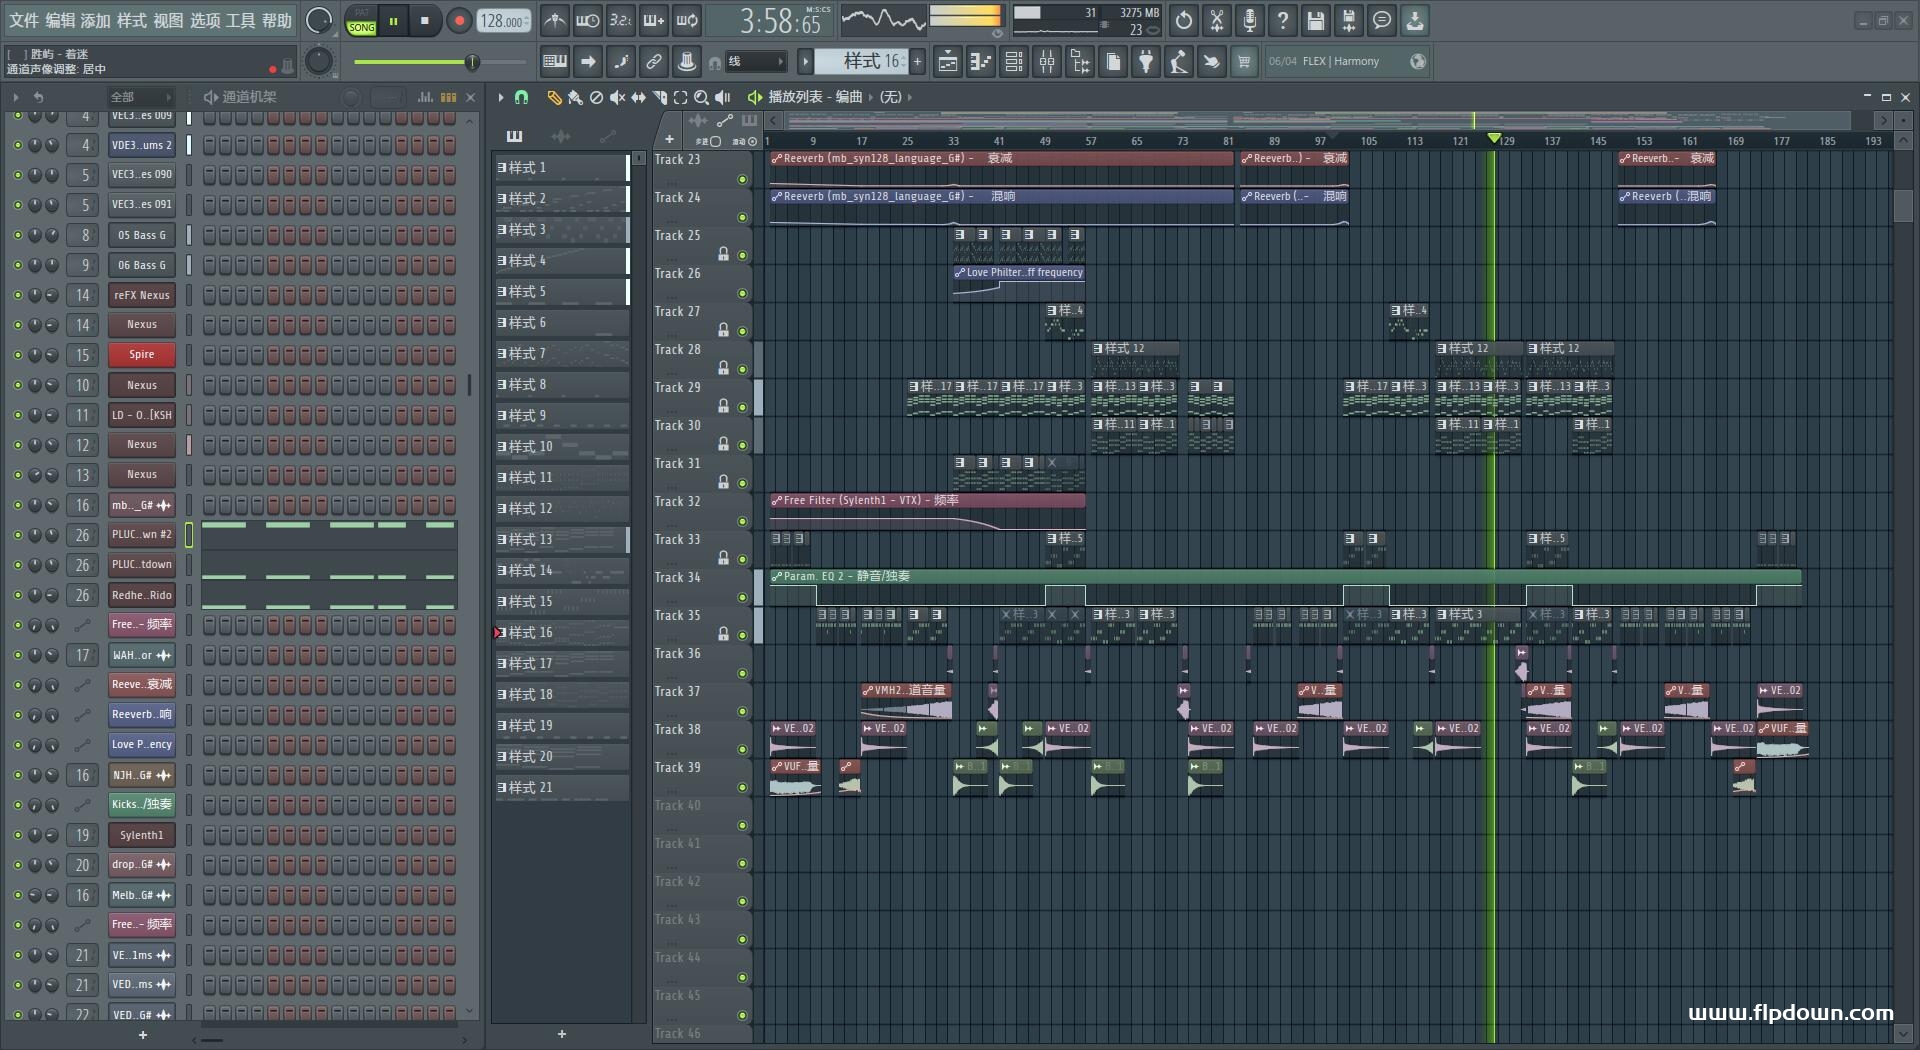Viewport: 1920px width, 1050px height.
Task: Open the 选项 menu
Action: (x=205, y=21)
